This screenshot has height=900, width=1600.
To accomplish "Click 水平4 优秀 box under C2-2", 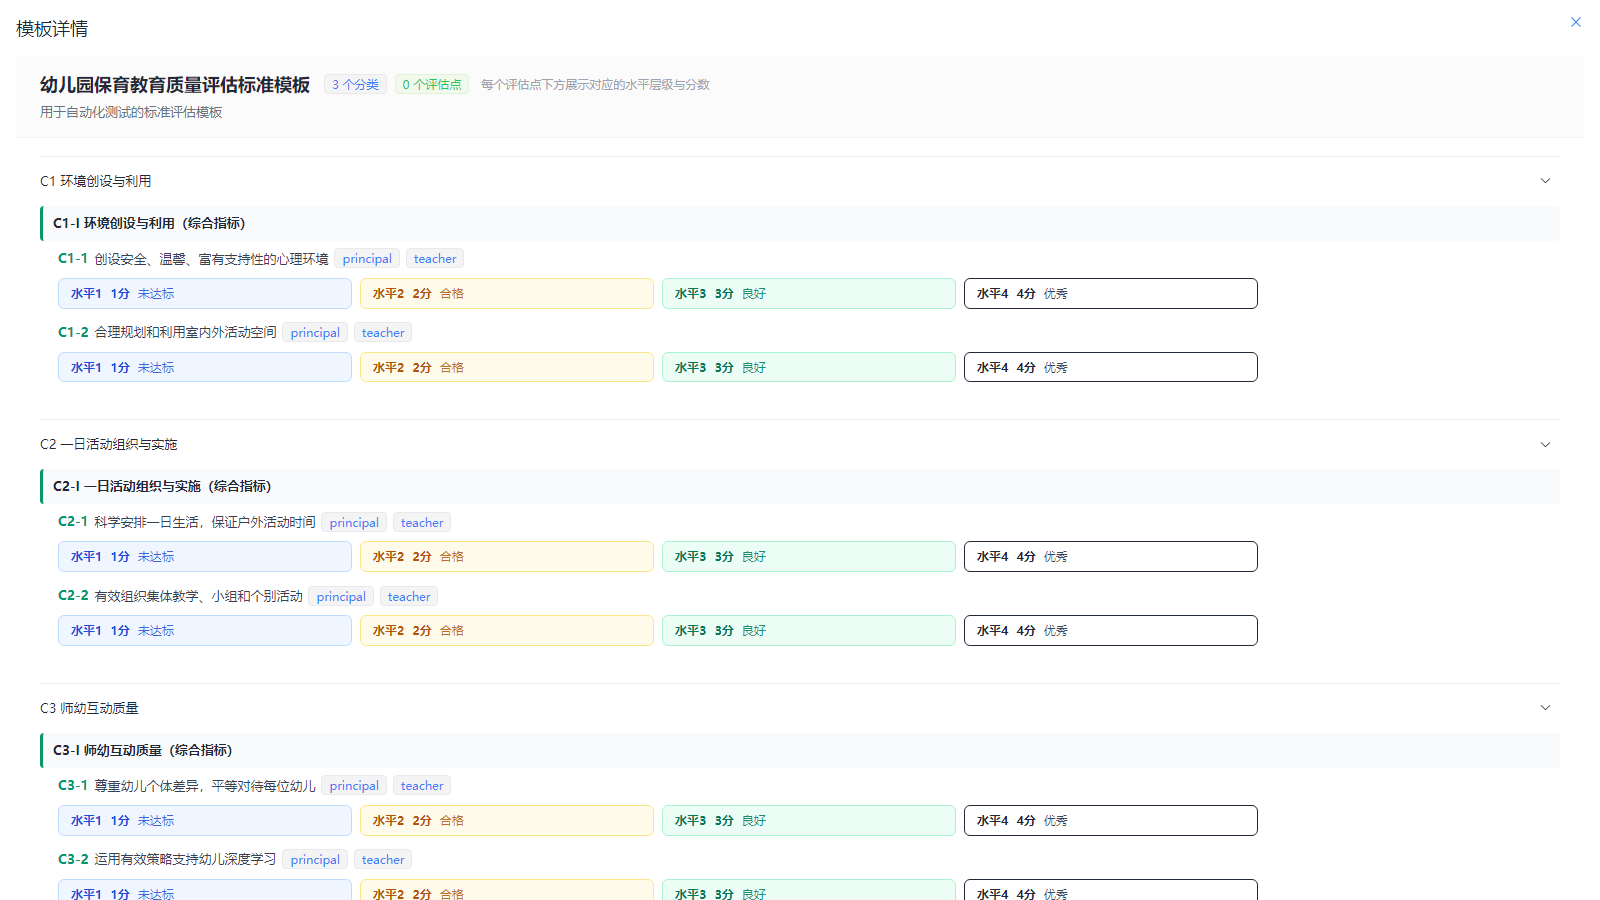I will (1111, 631).
